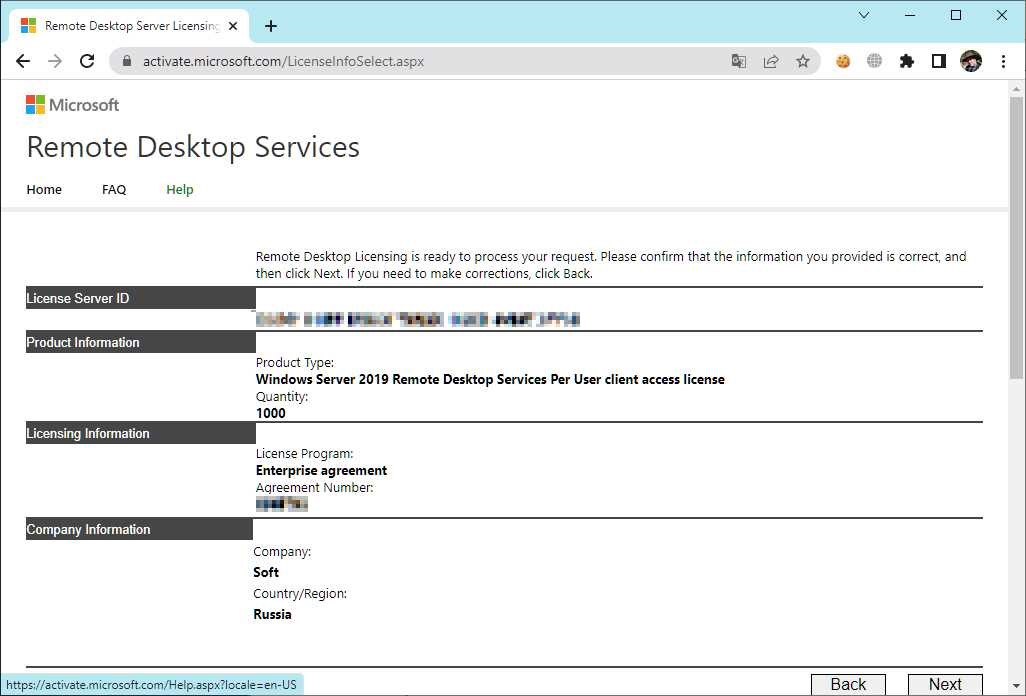The height and width of the screenshot is (696, 1026).
Task: Open the FAQ menu item
Action: (x=114, y=190)
